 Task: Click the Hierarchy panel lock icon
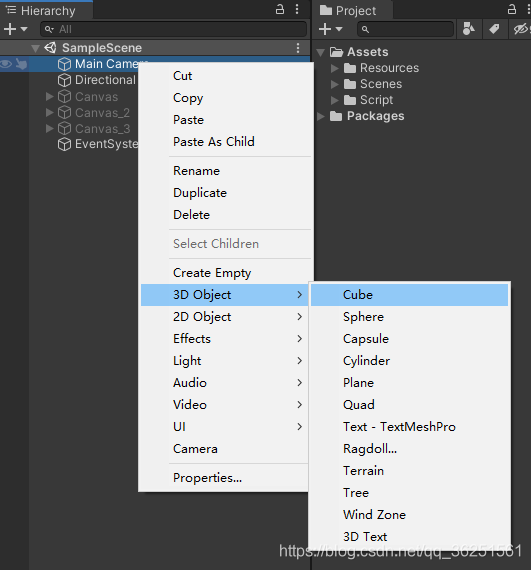point(280,9)
